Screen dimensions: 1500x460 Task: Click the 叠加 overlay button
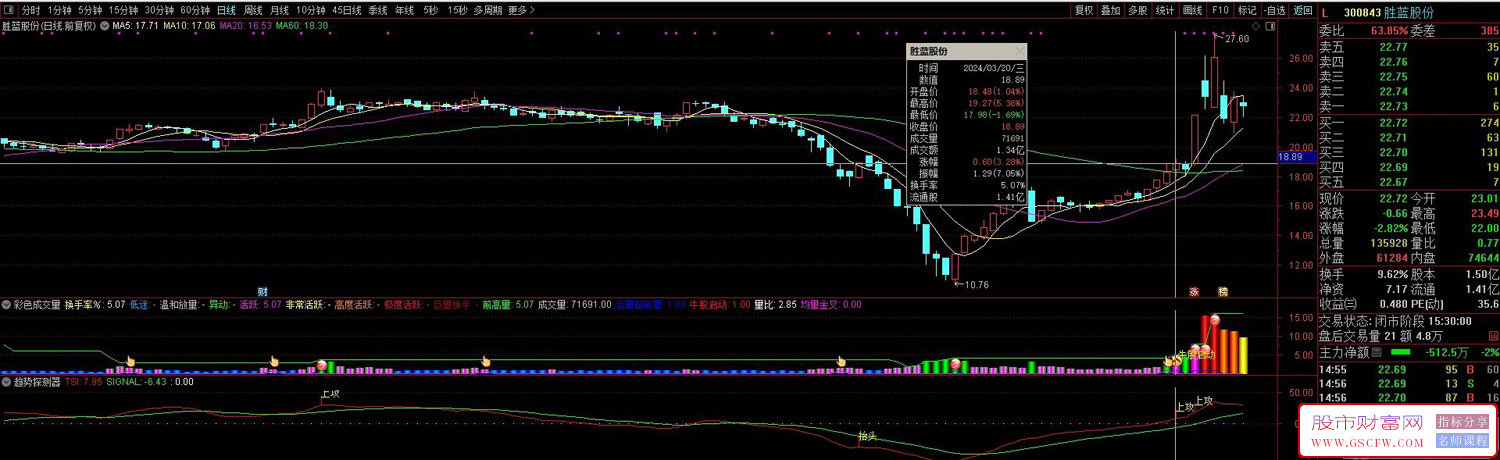point(1110,10)
